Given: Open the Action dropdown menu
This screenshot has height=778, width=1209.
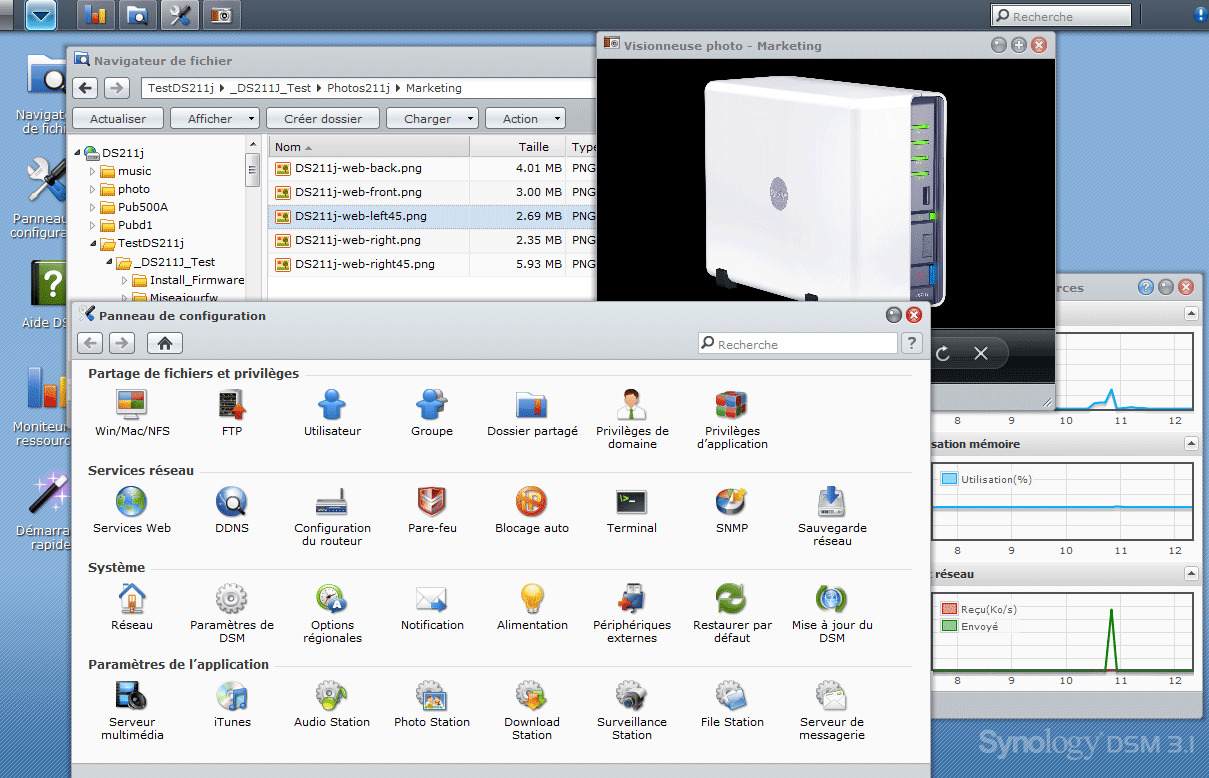Looking at the screenshot, I should [x=525, y=118].
